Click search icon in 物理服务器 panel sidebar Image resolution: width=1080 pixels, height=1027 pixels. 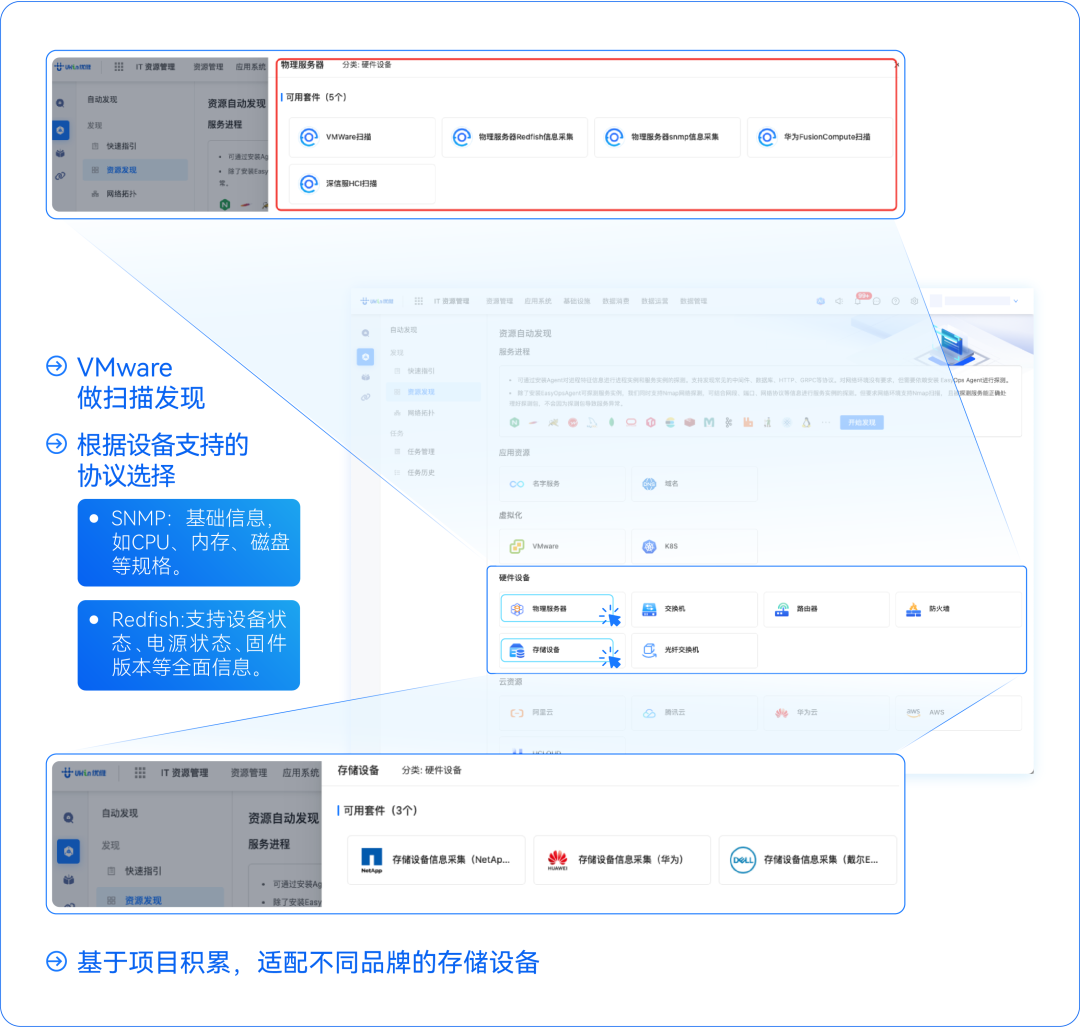[x=61, y=103]
